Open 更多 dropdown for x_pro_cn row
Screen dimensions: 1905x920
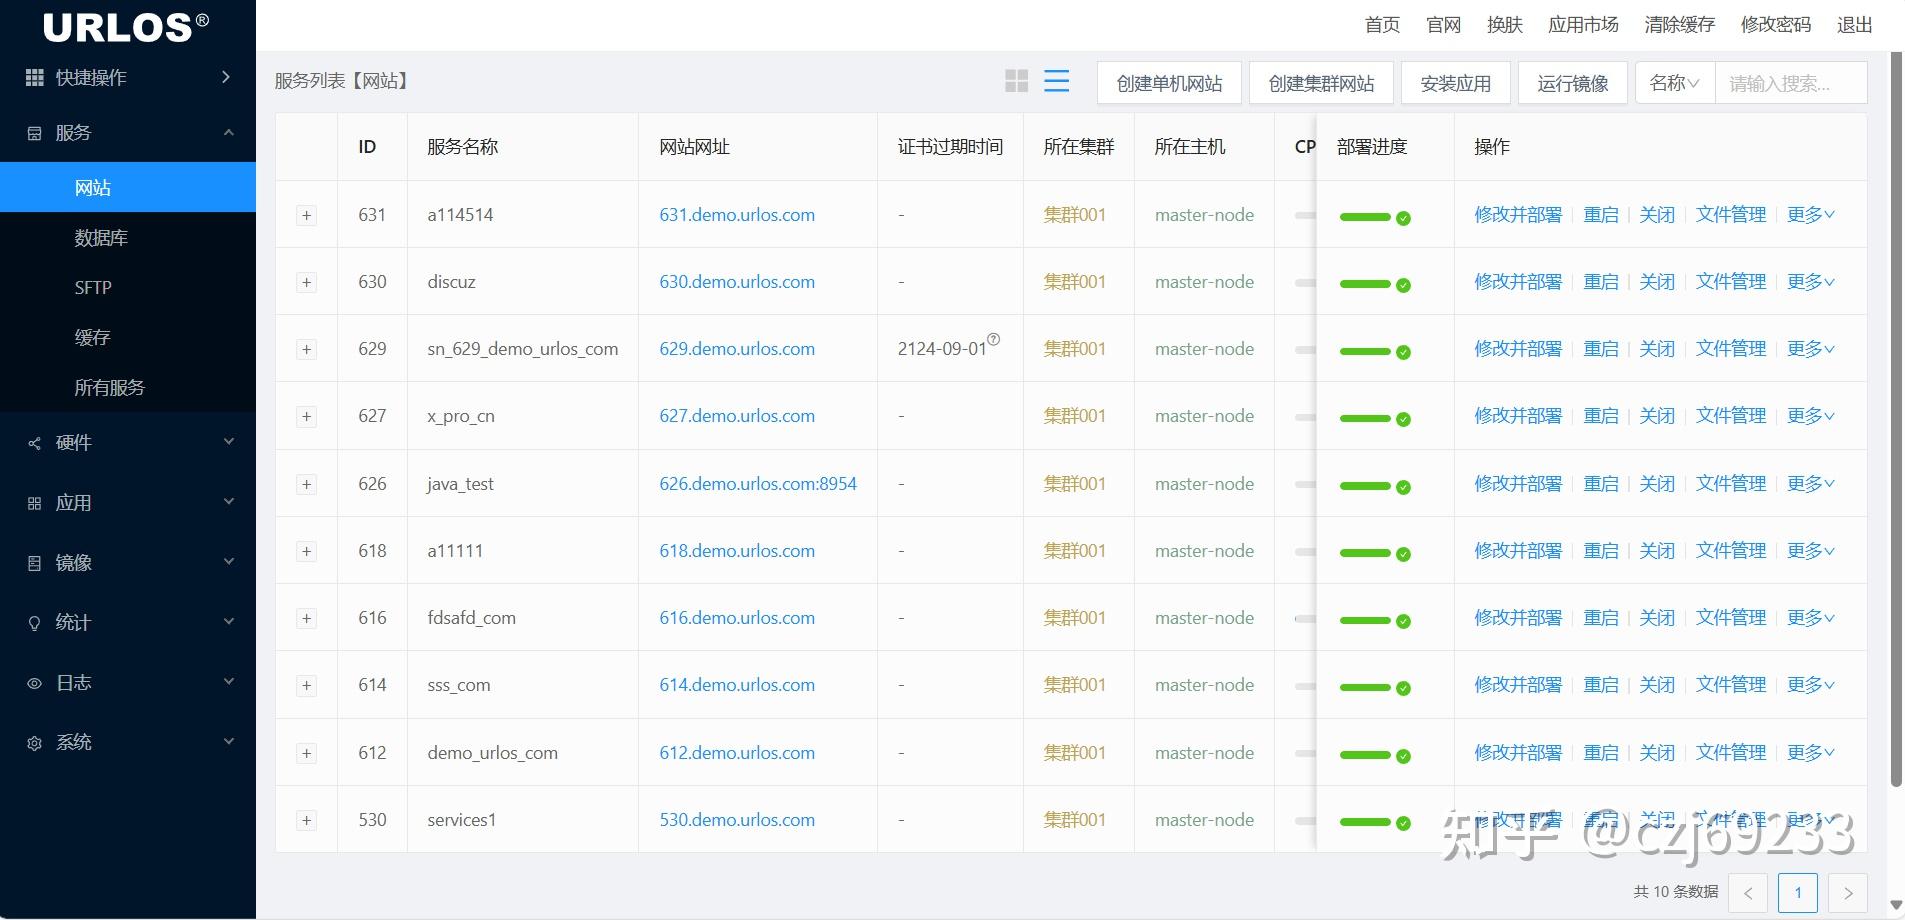[1811, 415]
